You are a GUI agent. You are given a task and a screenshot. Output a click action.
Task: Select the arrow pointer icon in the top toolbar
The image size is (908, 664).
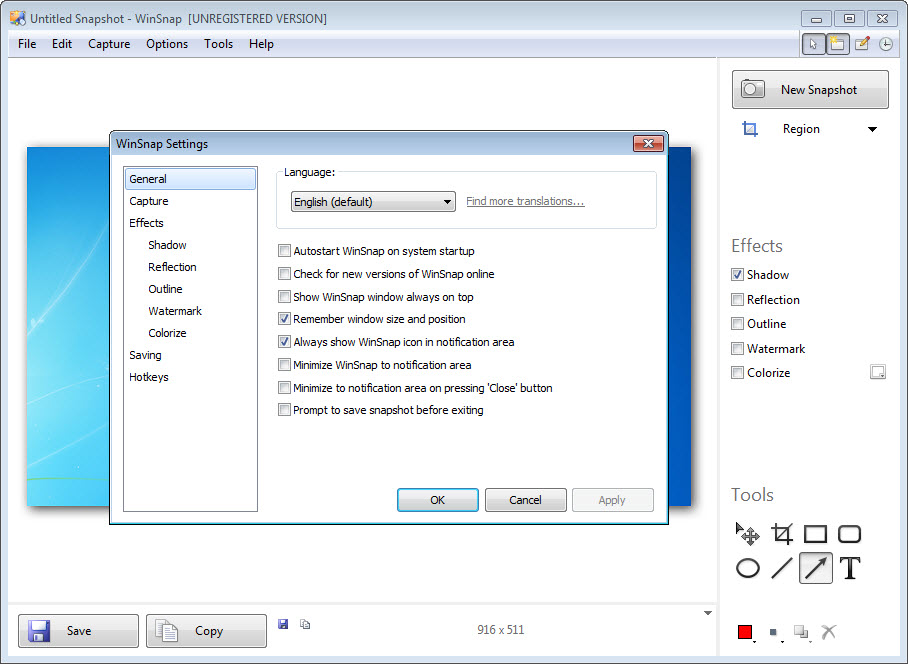[x=813, y=44]
